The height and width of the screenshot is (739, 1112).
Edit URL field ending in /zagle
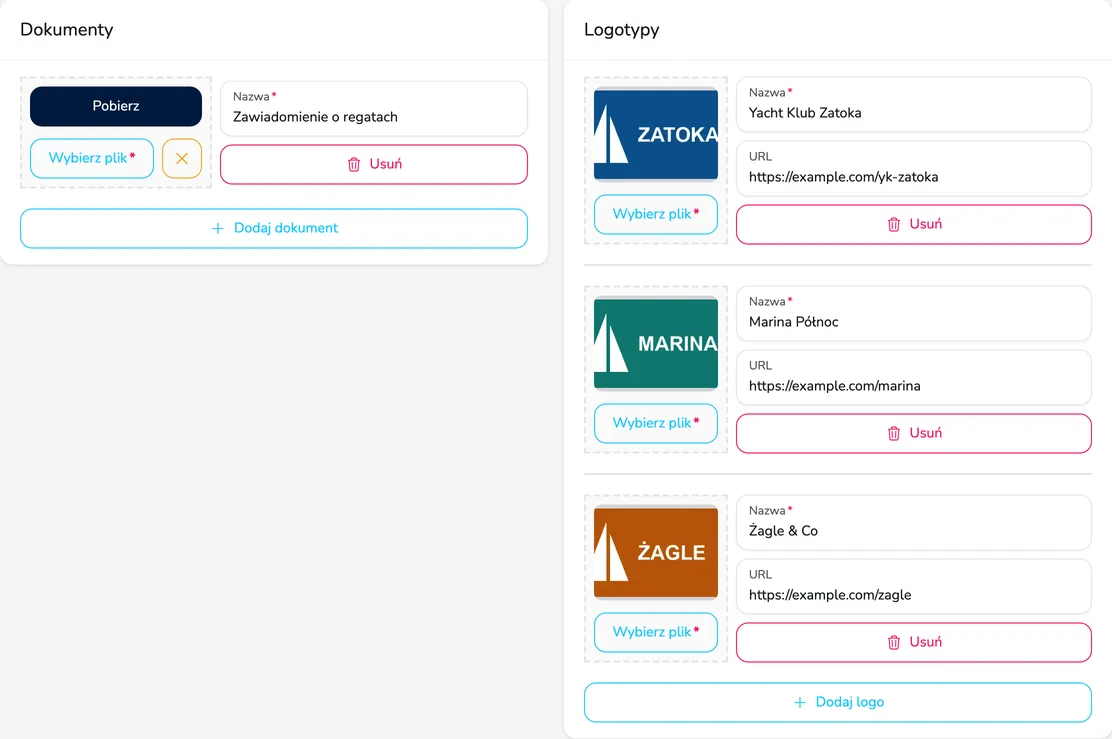pyautogui.click(x=913, y=587)
